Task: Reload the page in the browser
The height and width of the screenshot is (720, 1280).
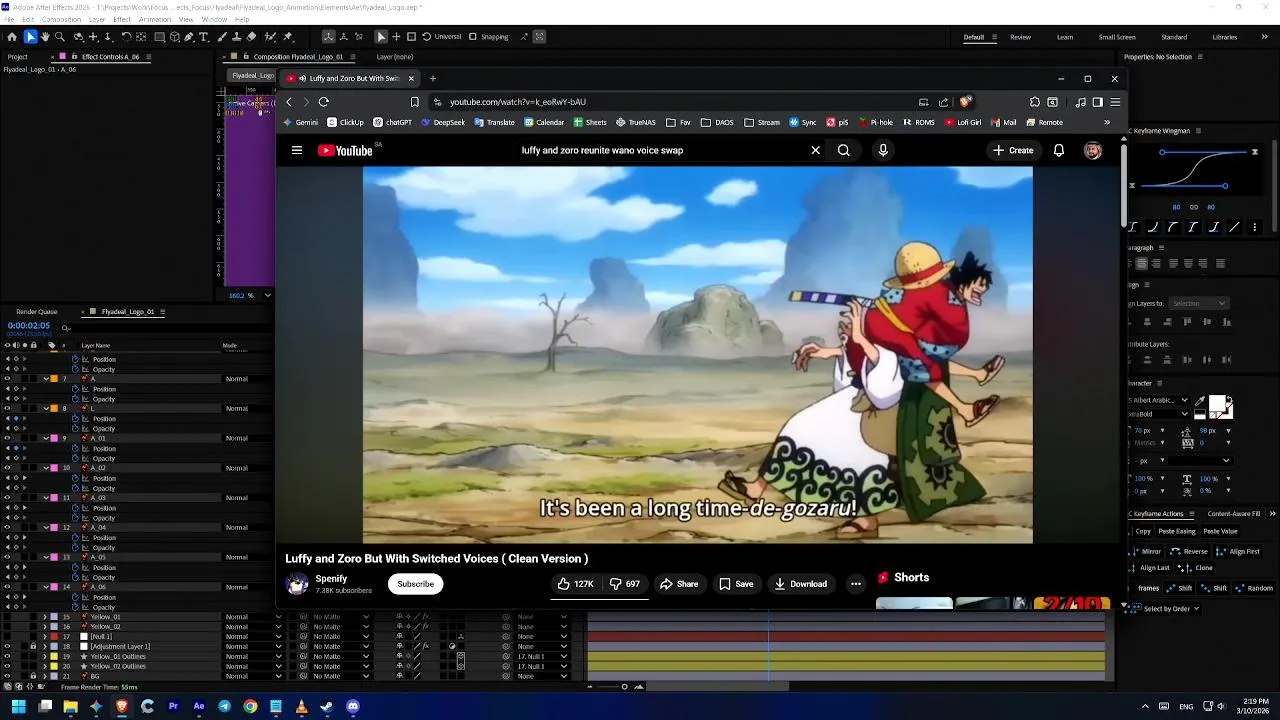Action: coord(323,101)
